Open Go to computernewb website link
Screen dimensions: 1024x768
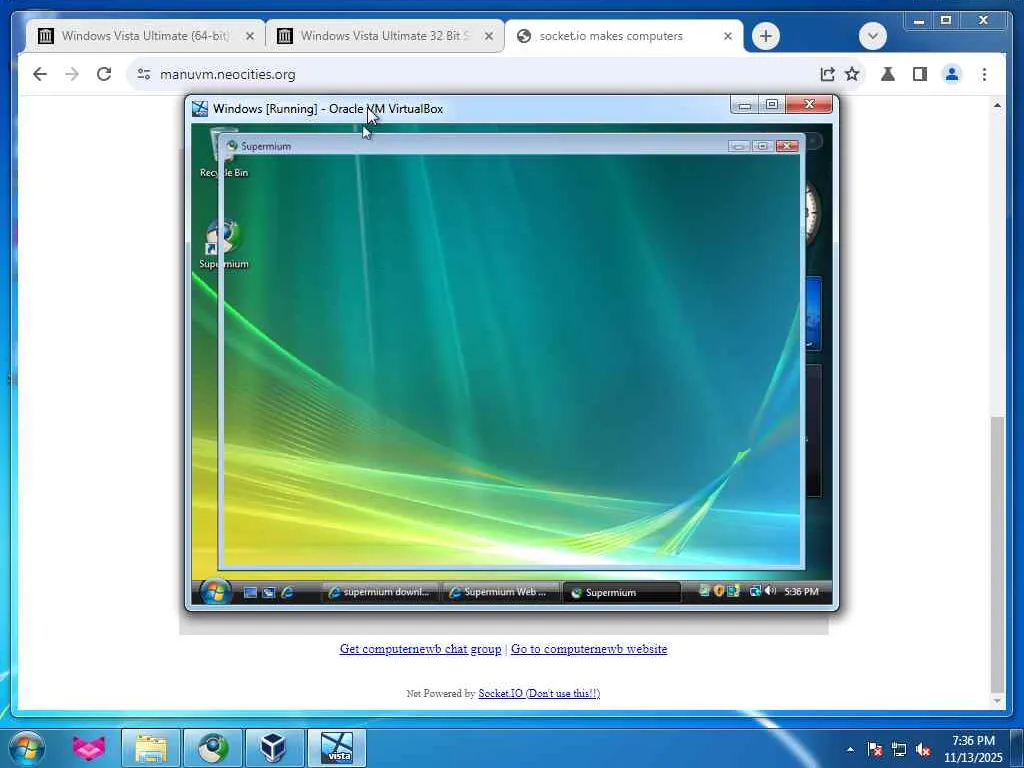coord(589,649)
